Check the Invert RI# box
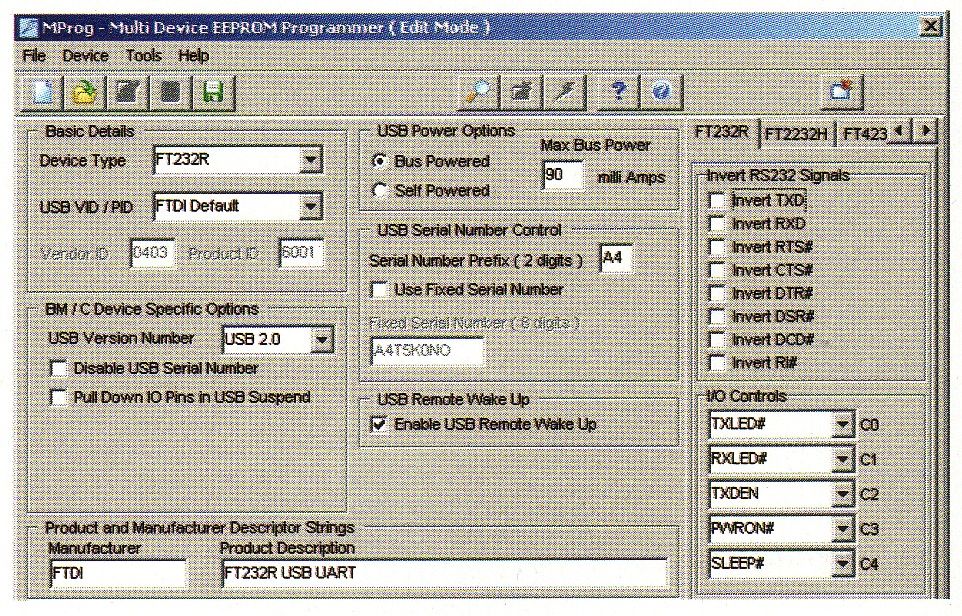This screenshot has height=616, width=962. 717,363
